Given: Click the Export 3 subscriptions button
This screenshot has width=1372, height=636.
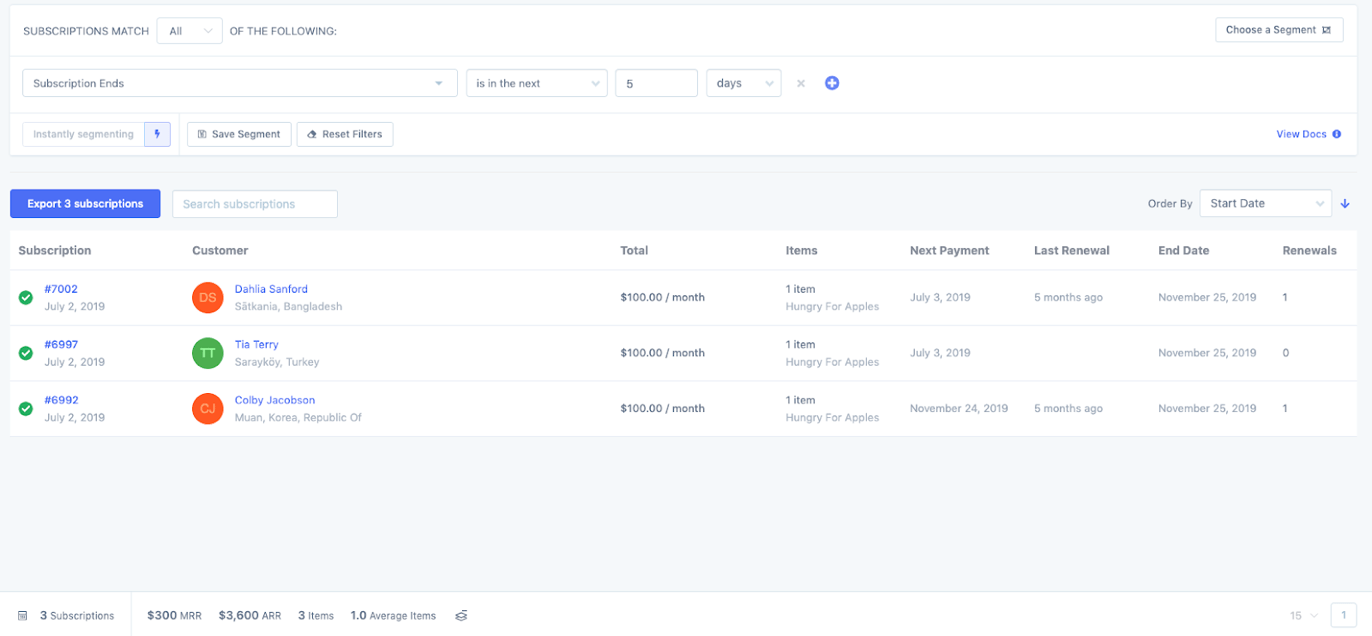Looking at the screenshot, I should (85, 203).
